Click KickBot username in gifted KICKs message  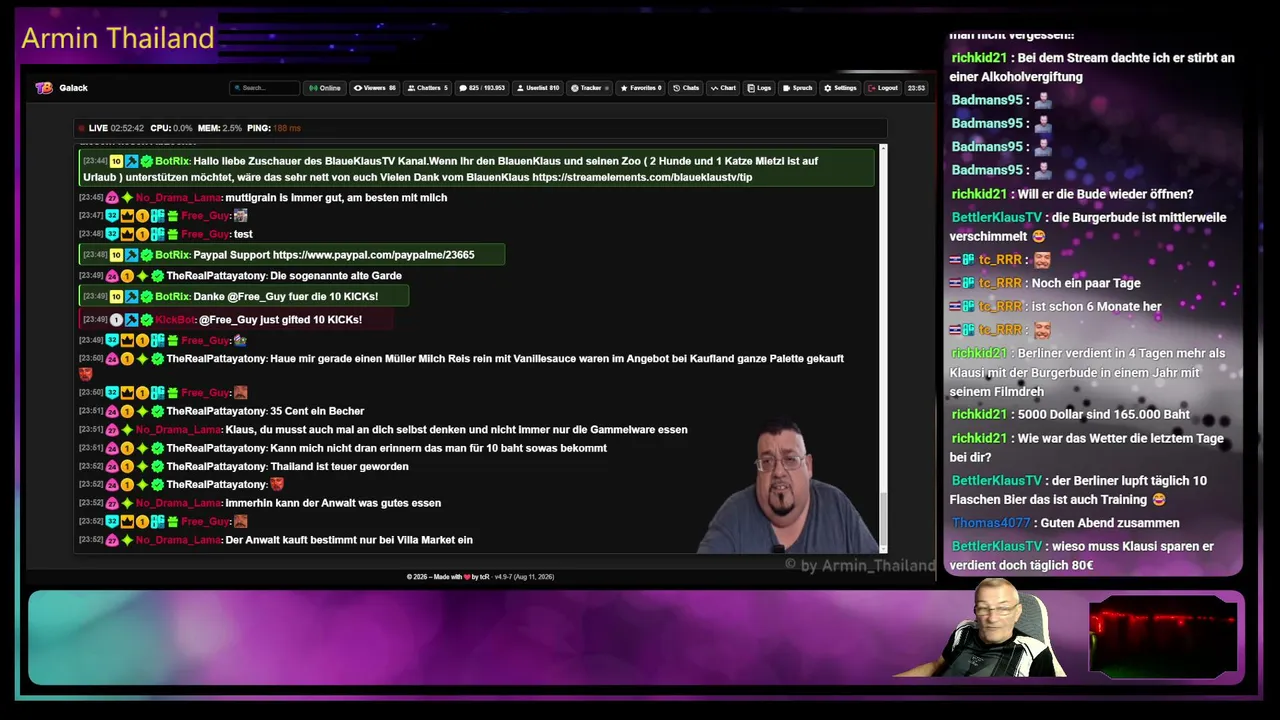tap(175, 320)
